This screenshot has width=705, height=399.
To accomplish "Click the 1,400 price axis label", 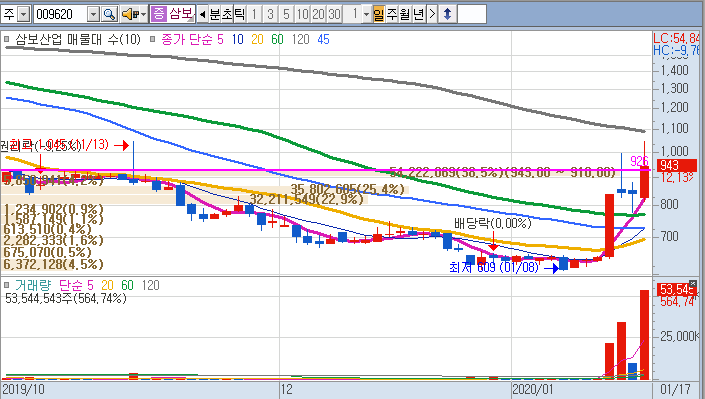I will coord(674,70).
